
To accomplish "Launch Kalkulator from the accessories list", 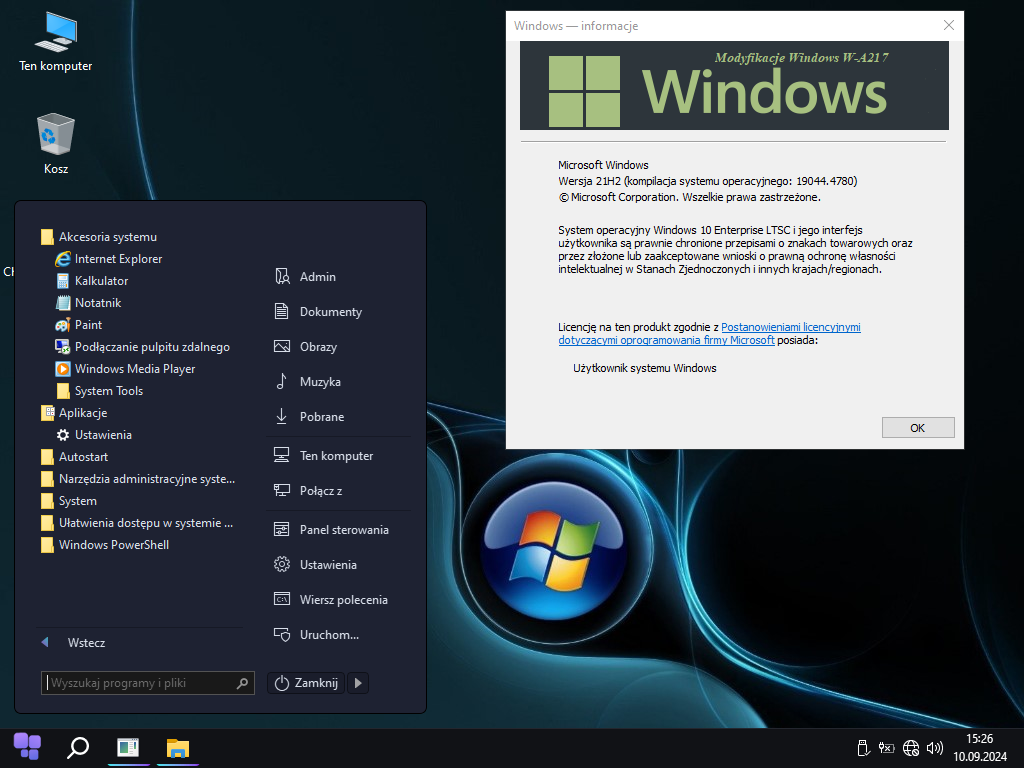I will (x=101, y=281).
